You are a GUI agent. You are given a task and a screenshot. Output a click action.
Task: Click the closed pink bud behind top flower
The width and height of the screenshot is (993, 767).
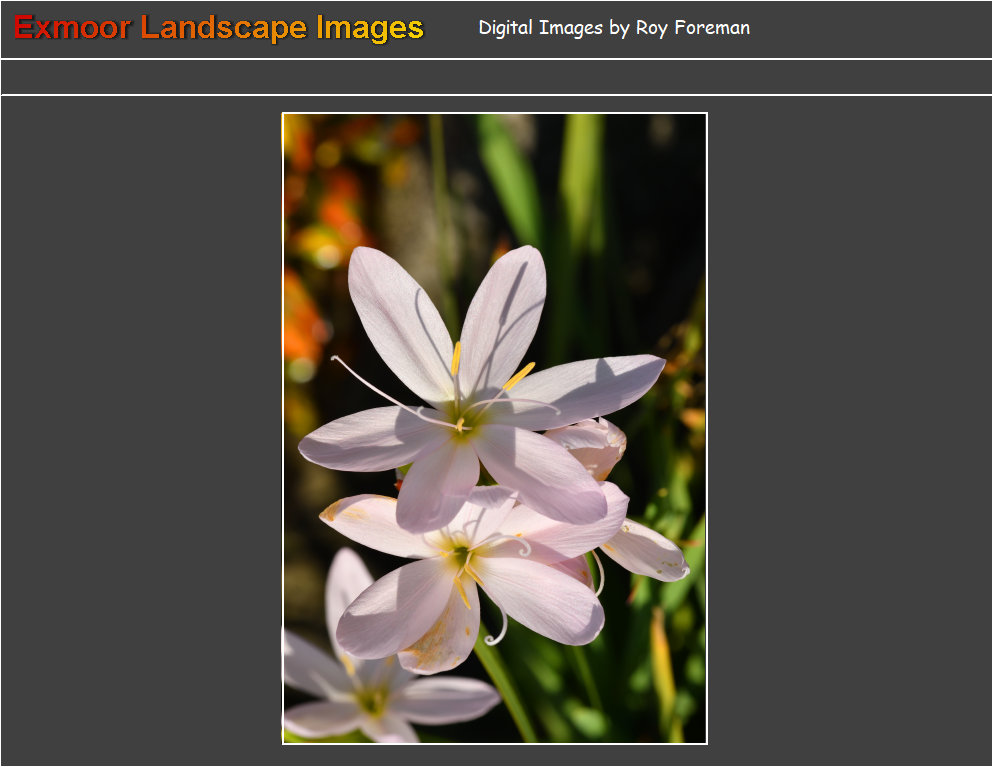[x=597, y=446]
